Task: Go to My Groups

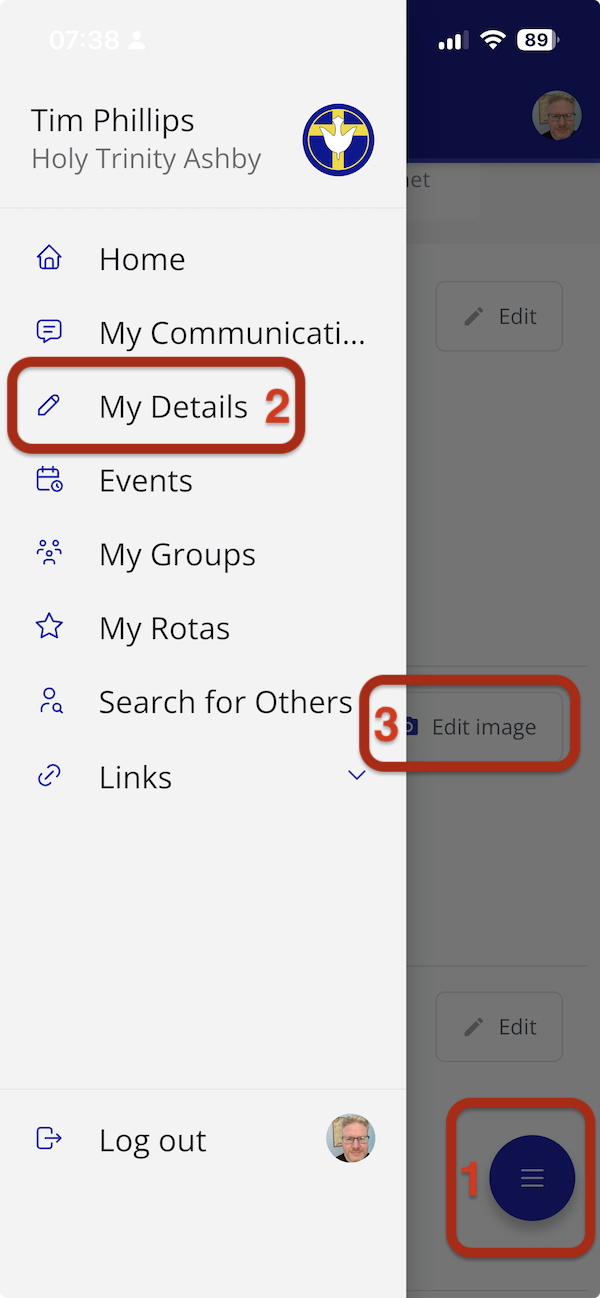Action: coord(177,555)
